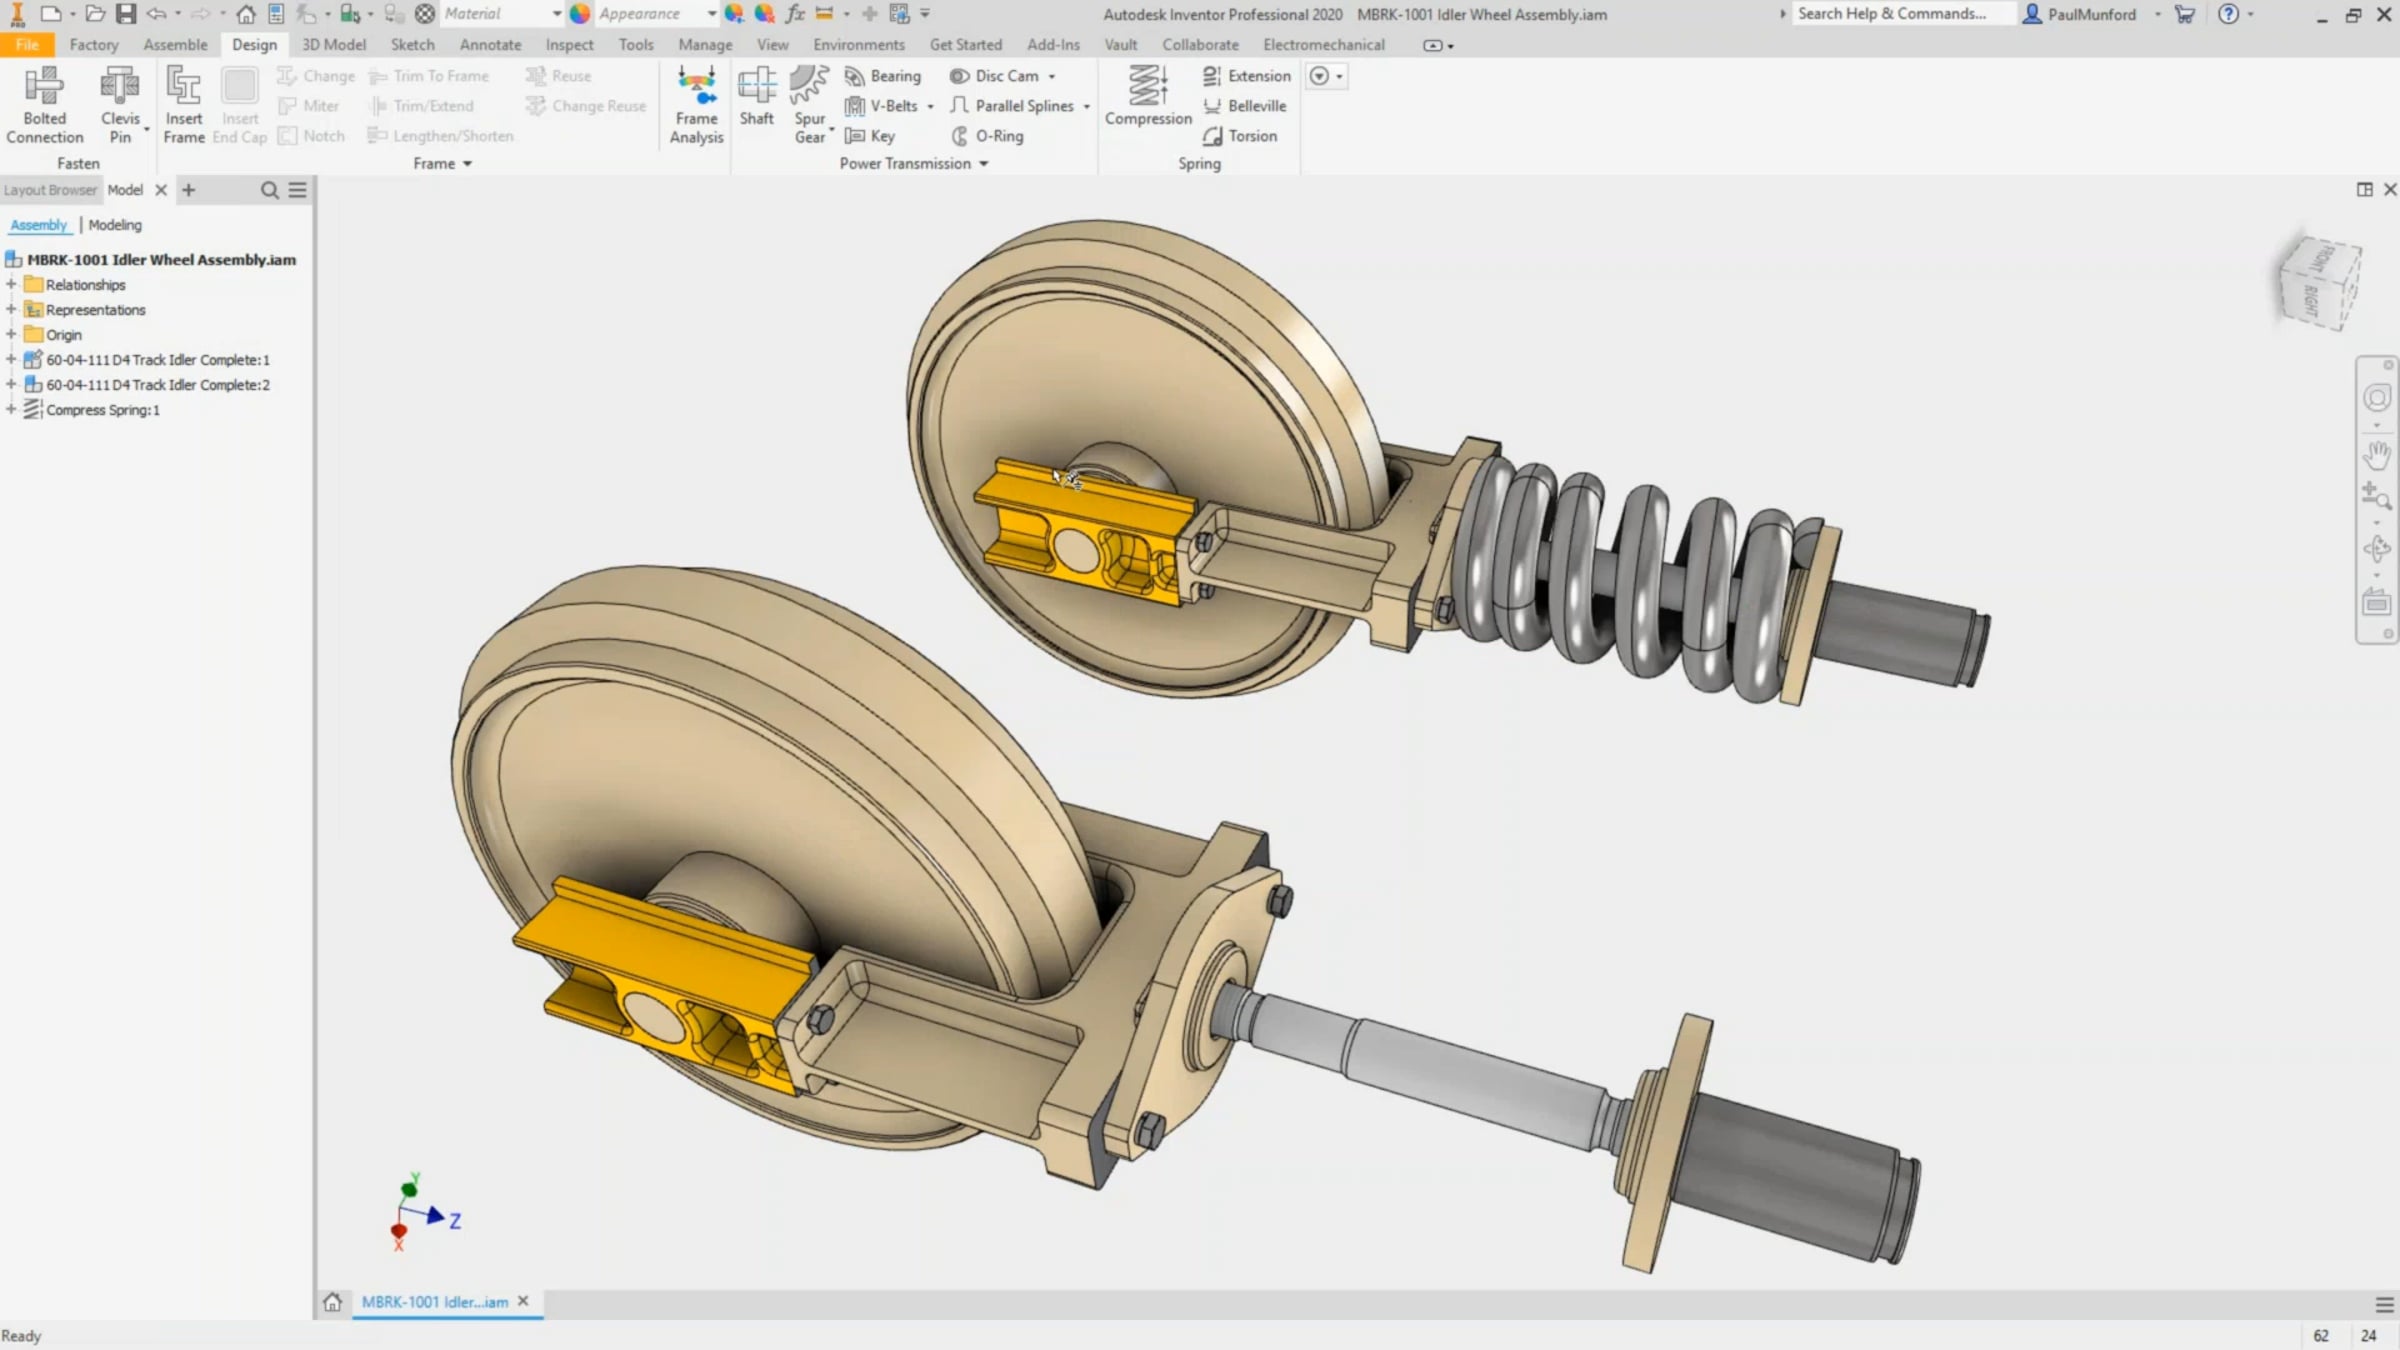Click the Undo icon

pyautogui.click(x=157, y=14)
